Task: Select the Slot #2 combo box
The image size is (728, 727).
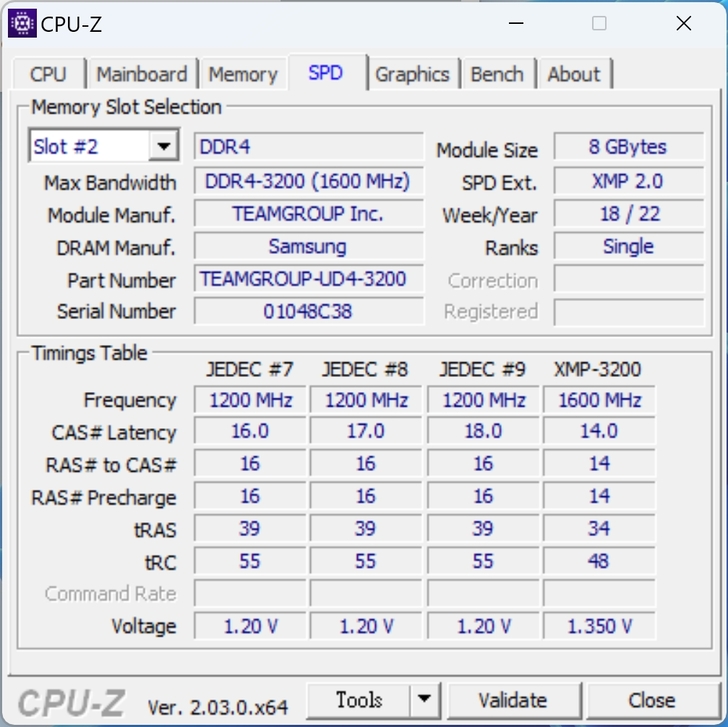Action: (x=104, y=146)
